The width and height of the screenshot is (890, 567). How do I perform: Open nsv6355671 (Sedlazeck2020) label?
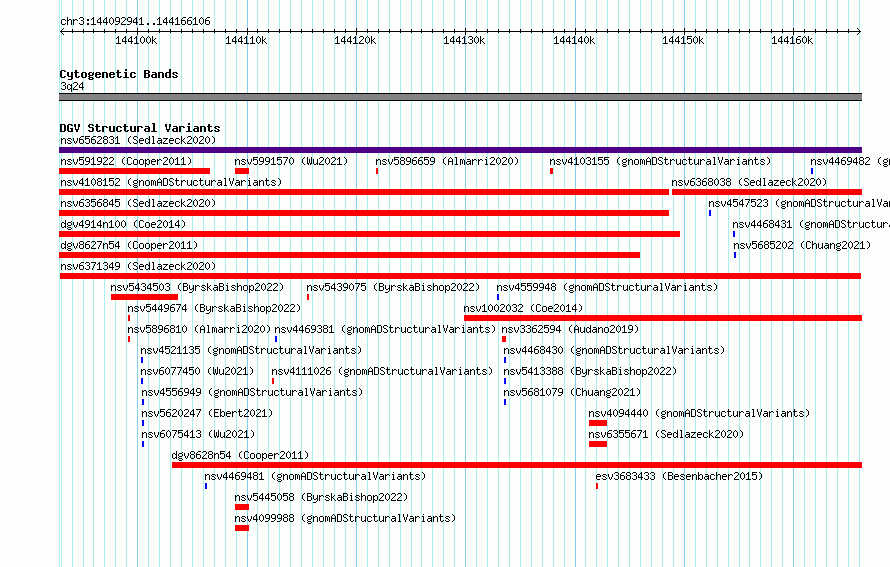[666, 434]
